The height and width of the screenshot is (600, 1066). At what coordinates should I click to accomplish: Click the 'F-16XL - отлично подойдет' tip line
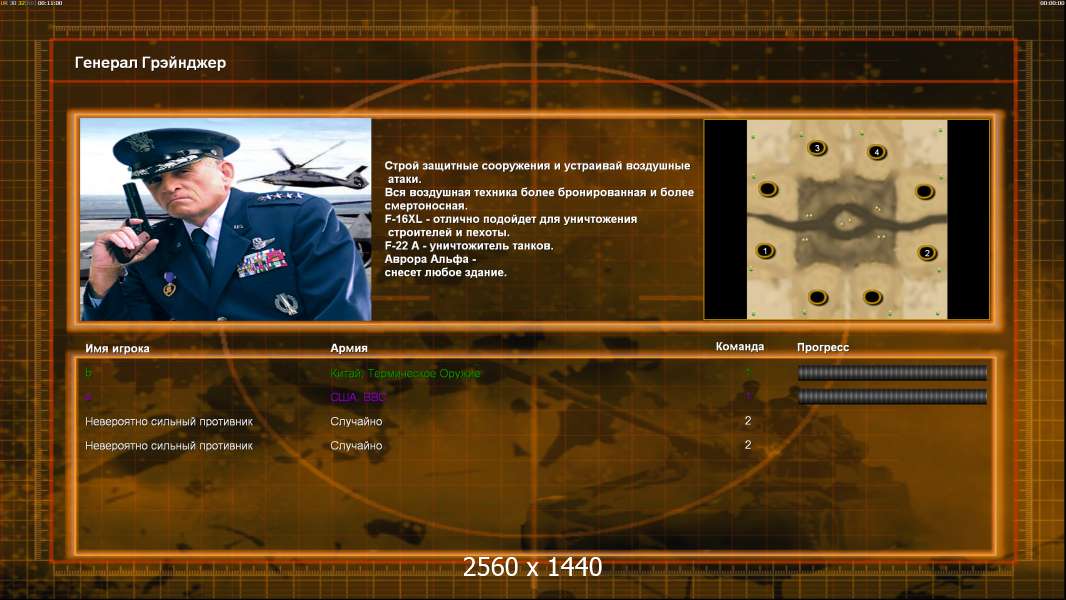point(511,219)
